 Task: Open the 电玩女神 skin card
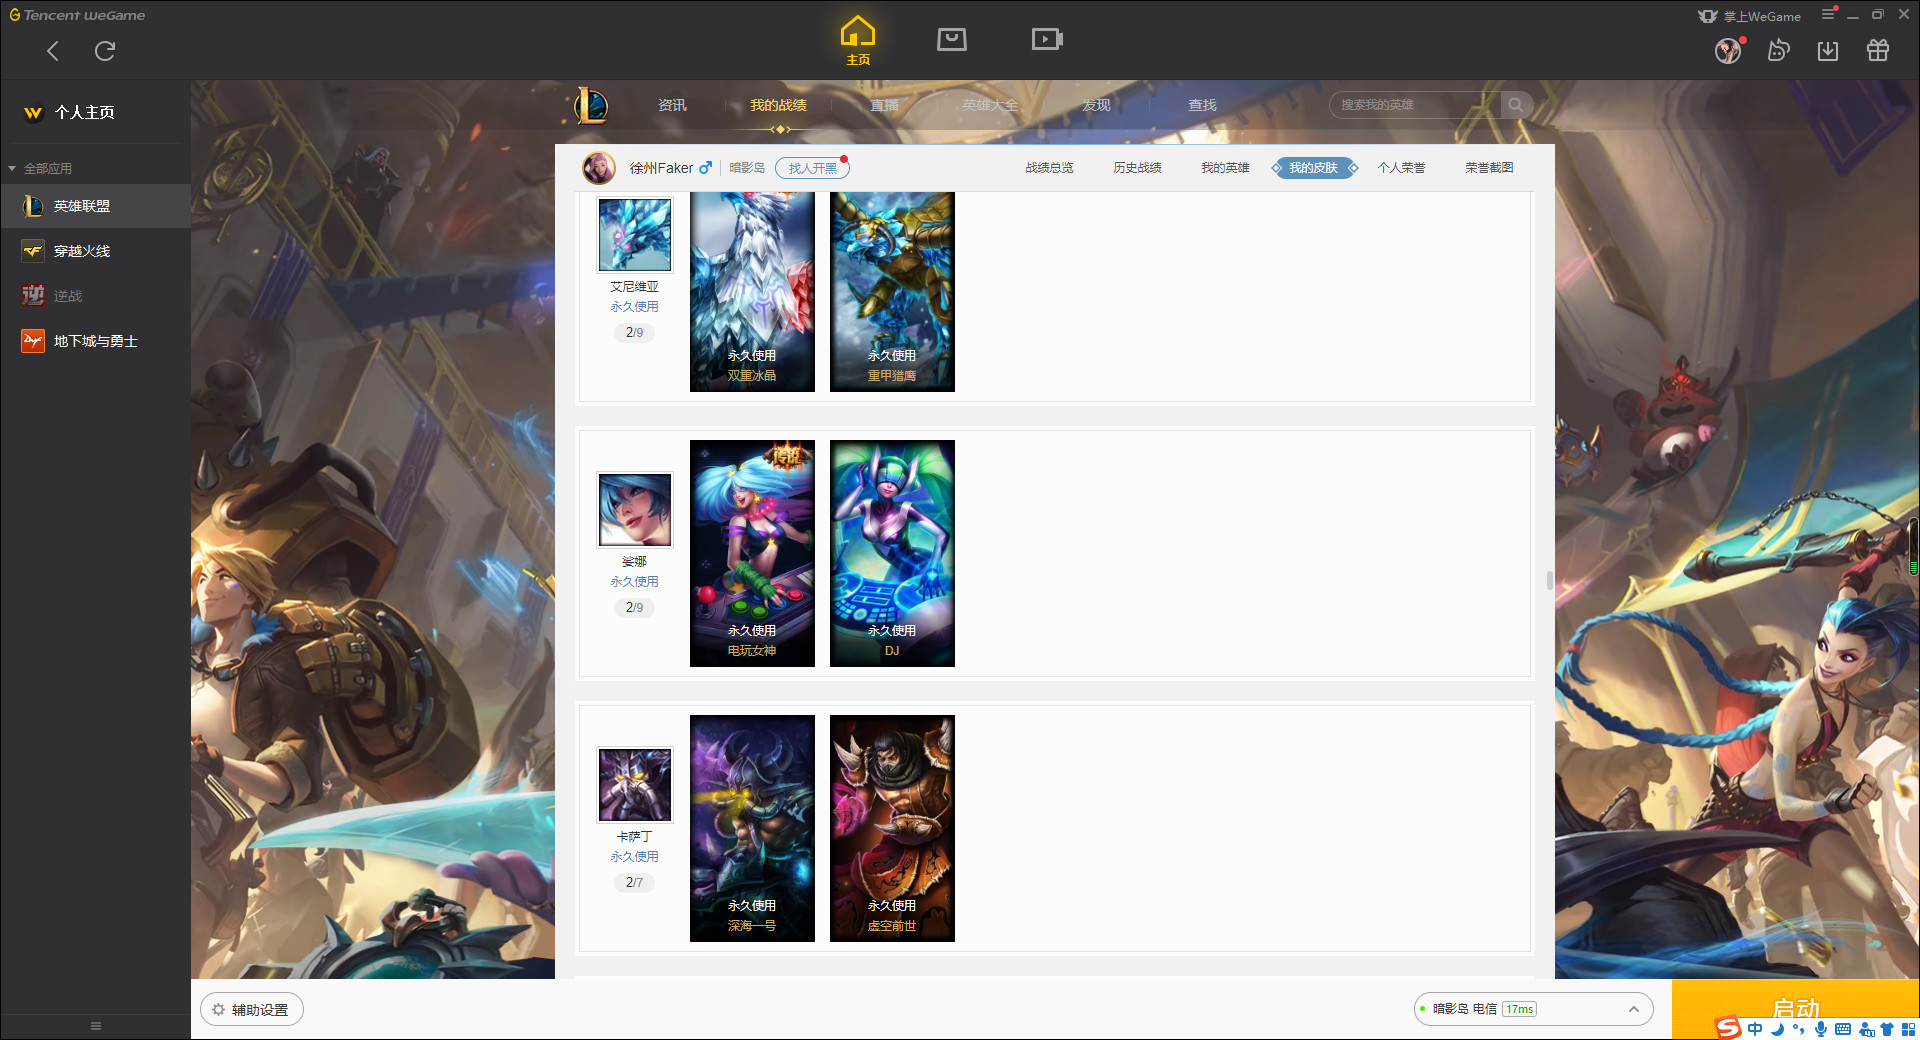(x=752, y=553)
